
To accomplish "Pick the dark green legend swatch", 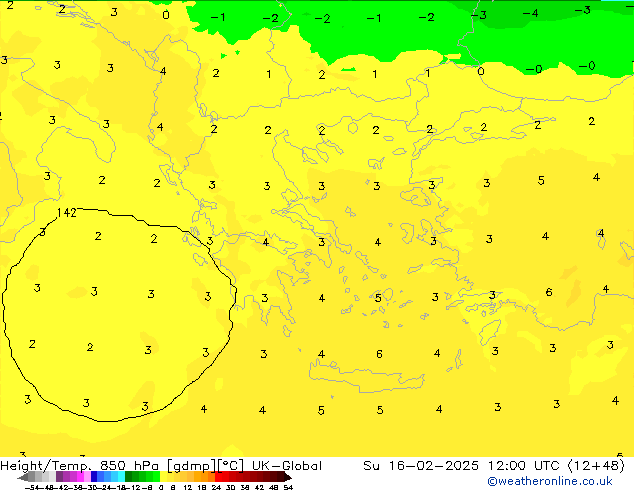I will click(x=129, y=476).
